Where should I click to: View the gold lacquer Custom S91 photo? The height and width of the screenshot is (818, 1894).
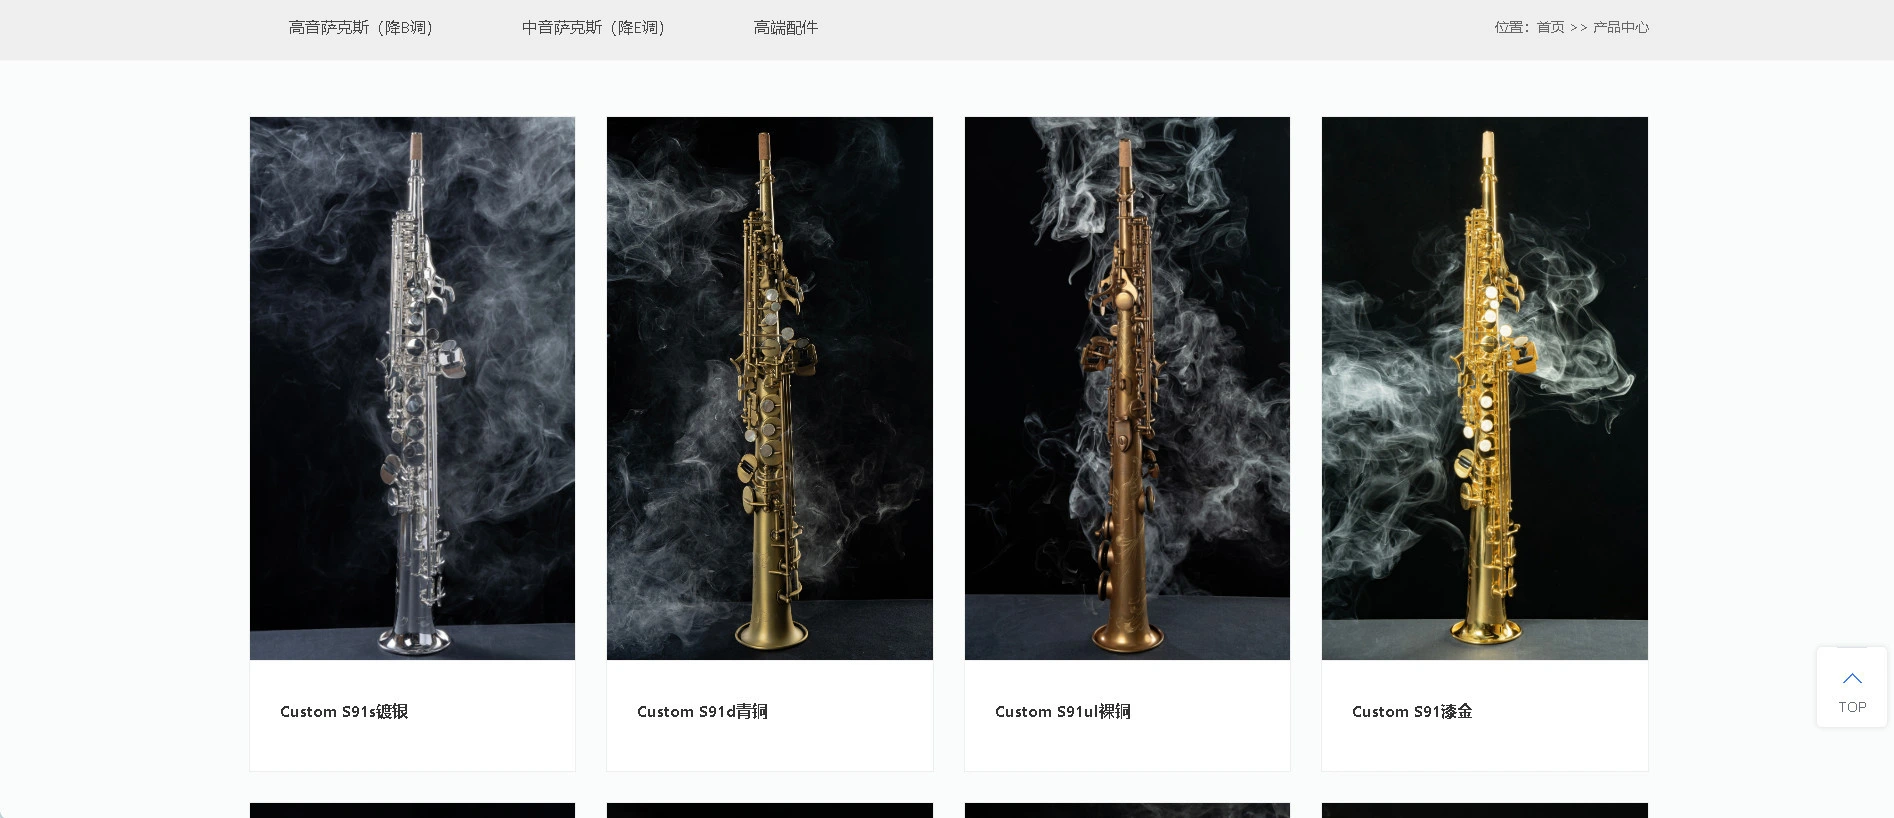(x=1484, y=388)
